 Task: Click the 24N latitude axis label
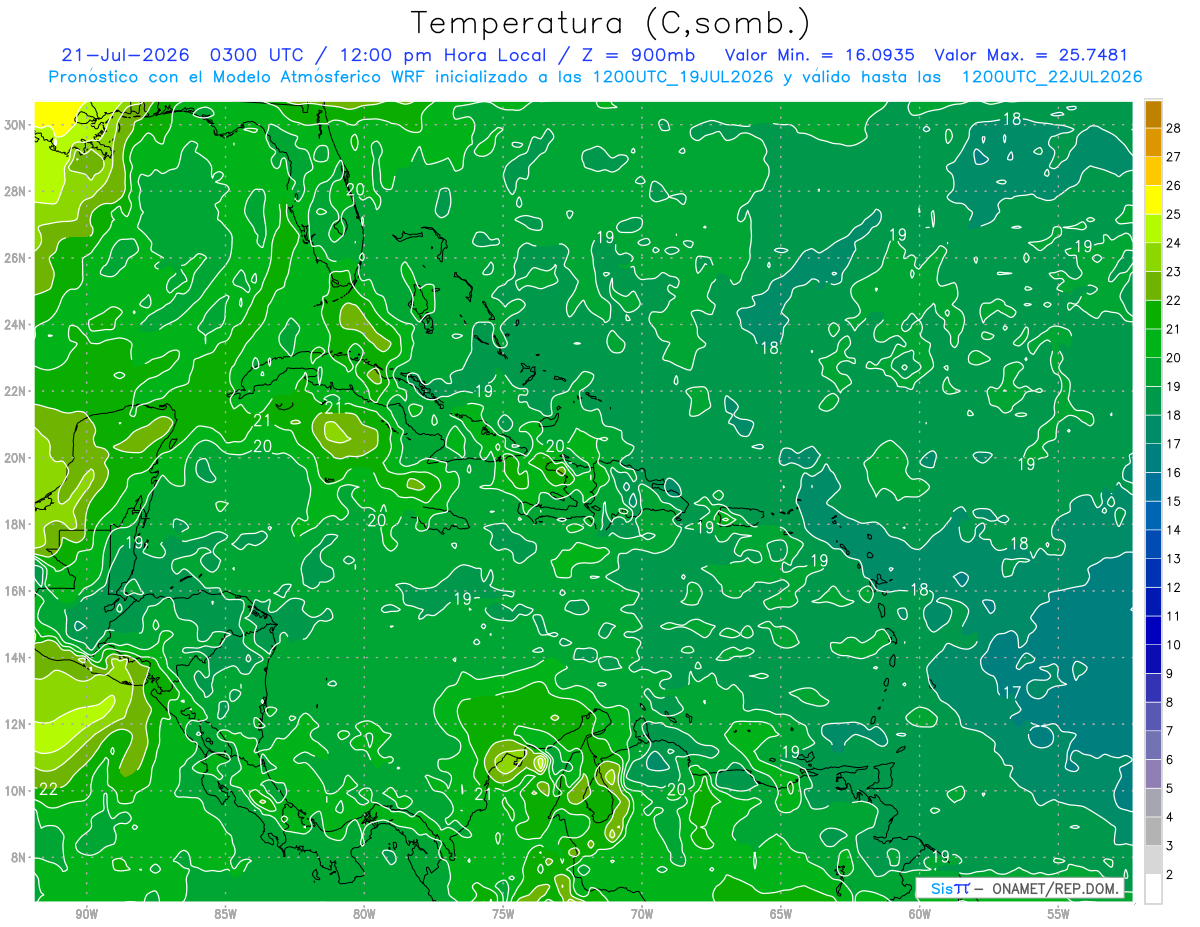click(16, 325)
